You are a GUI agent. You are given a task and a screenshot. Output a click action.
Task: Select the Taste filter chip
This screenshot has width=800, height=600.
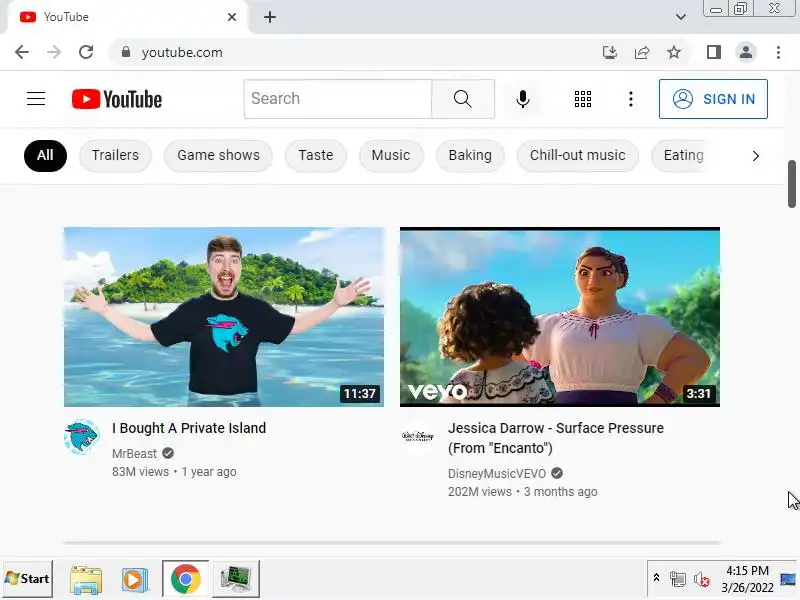[316, 155]
